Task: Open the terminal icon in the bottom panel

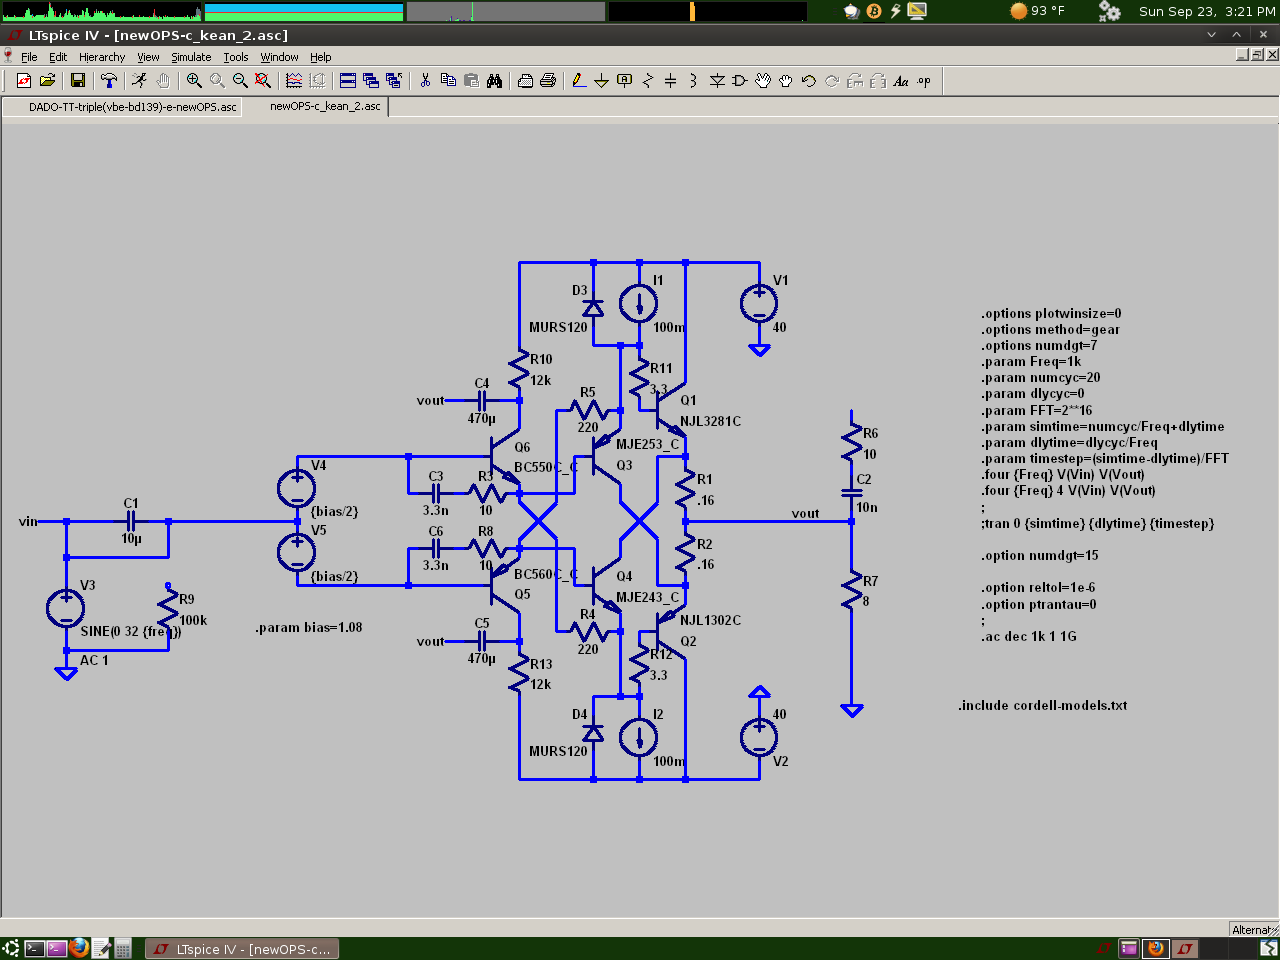Action: point(34,949)
